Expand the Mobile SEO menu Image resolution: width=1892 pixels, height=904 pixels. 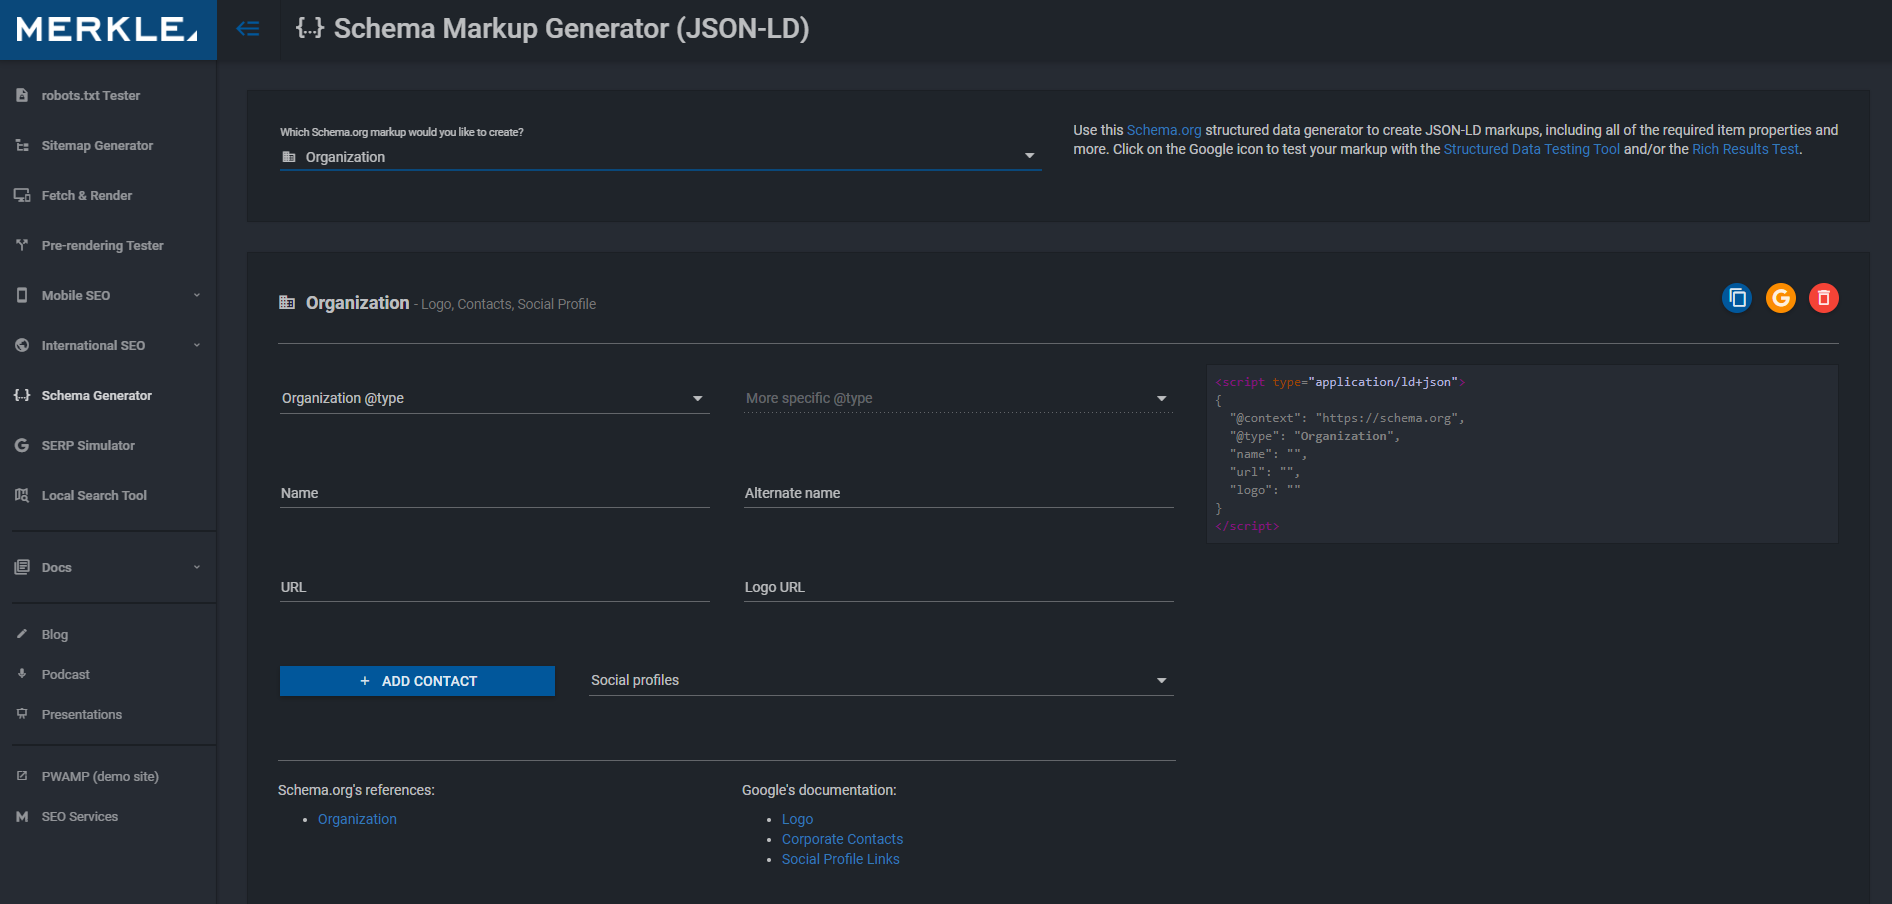tap(108, 295)
